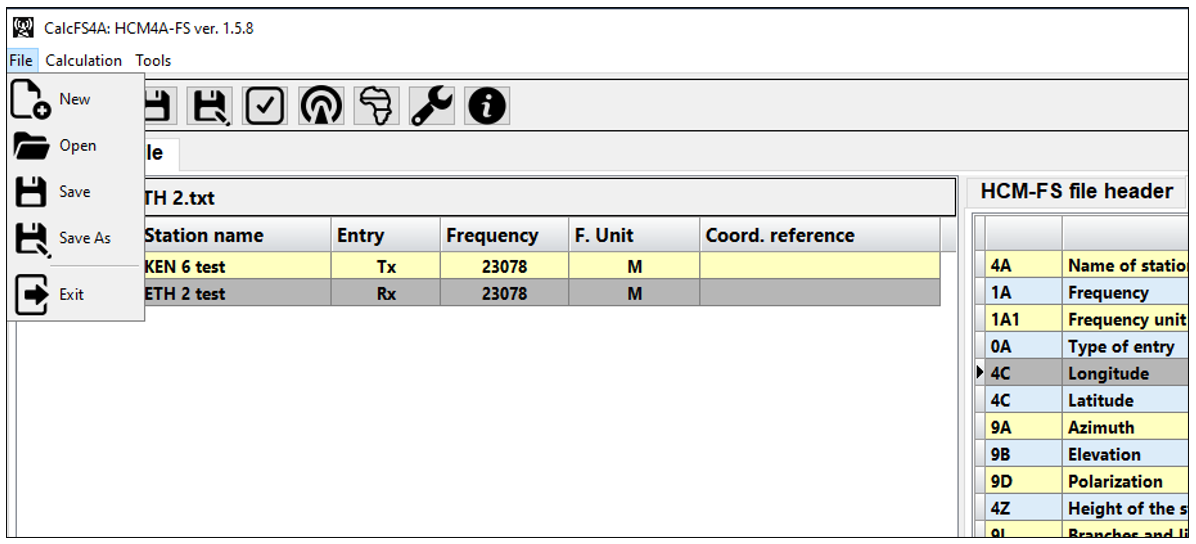Click the wrench settings toolbar icon
This screenshot has width=1196, height=544.
click(432, 106)
